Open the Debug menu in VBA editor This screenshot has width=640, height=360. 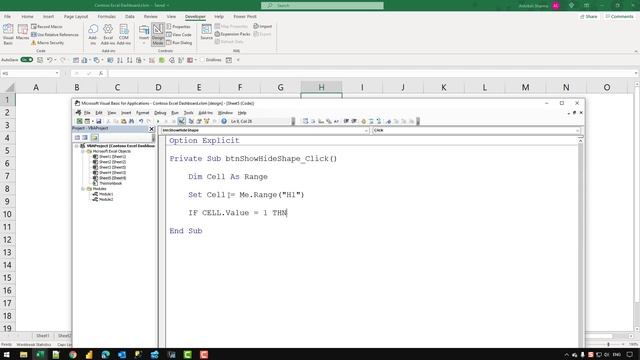(160, 113)
